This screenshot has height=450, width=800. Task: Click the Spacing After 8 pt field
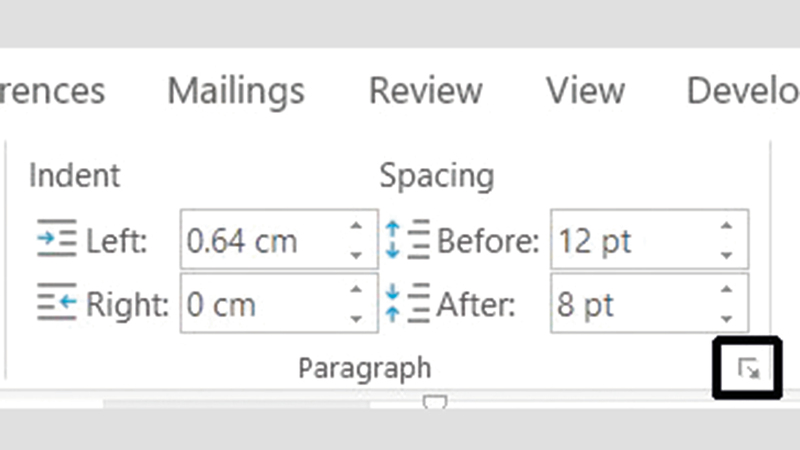click(x=630, y=303)
